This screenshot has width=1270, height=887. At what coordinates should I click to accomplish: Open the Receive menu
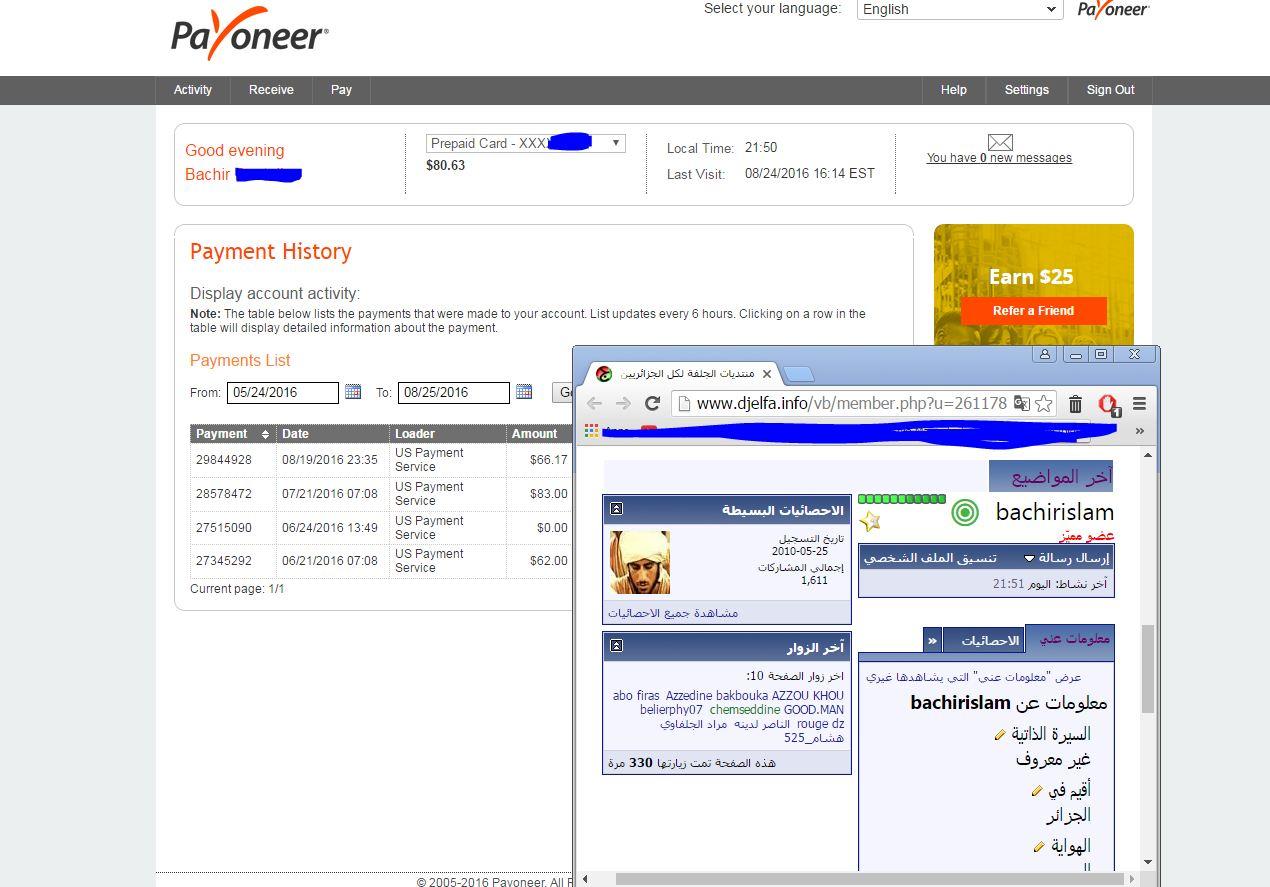(x=271, y=90)
